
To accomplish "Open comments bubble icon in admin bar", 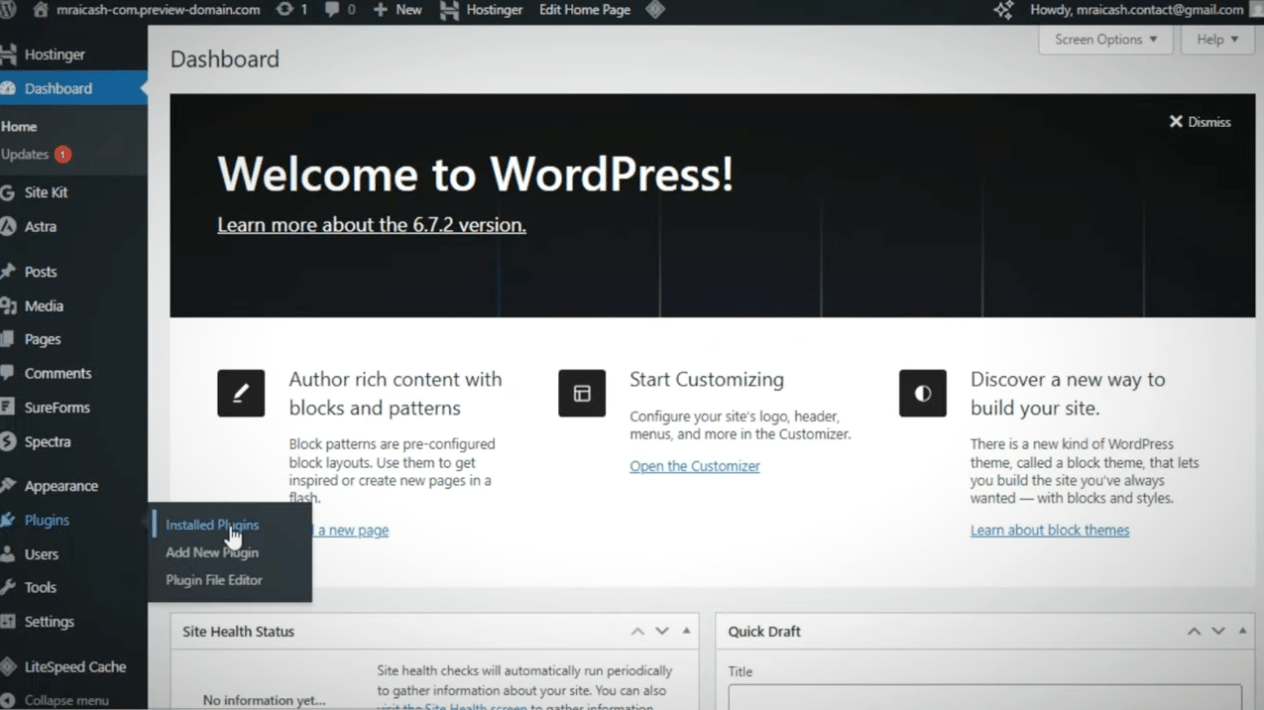I will click(332, 10).
